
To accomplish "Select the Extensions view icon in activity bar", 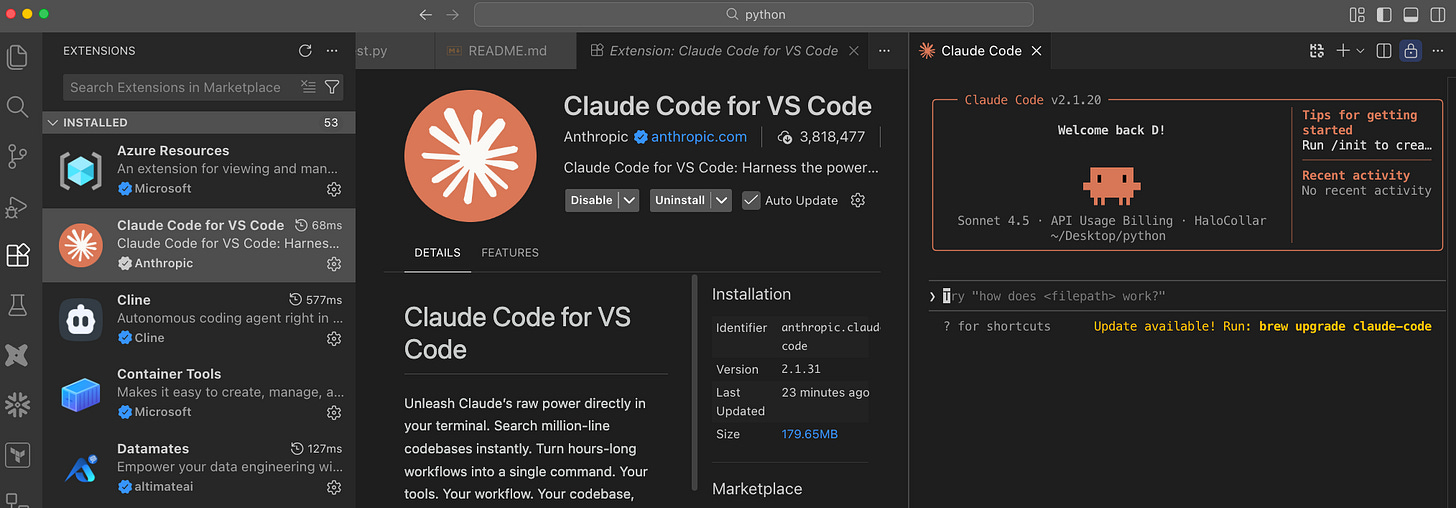I will 17,255.
